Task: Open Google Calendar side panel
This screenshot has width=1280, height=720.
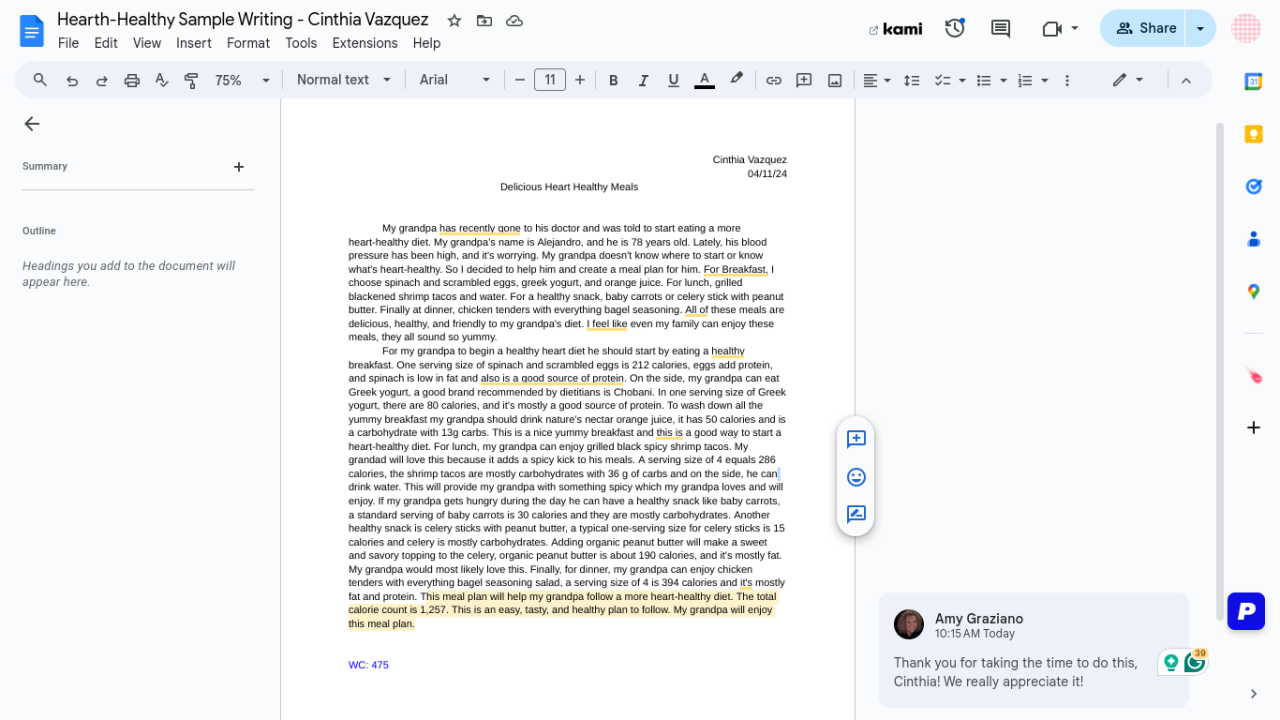Action: tap(1253, 82)
